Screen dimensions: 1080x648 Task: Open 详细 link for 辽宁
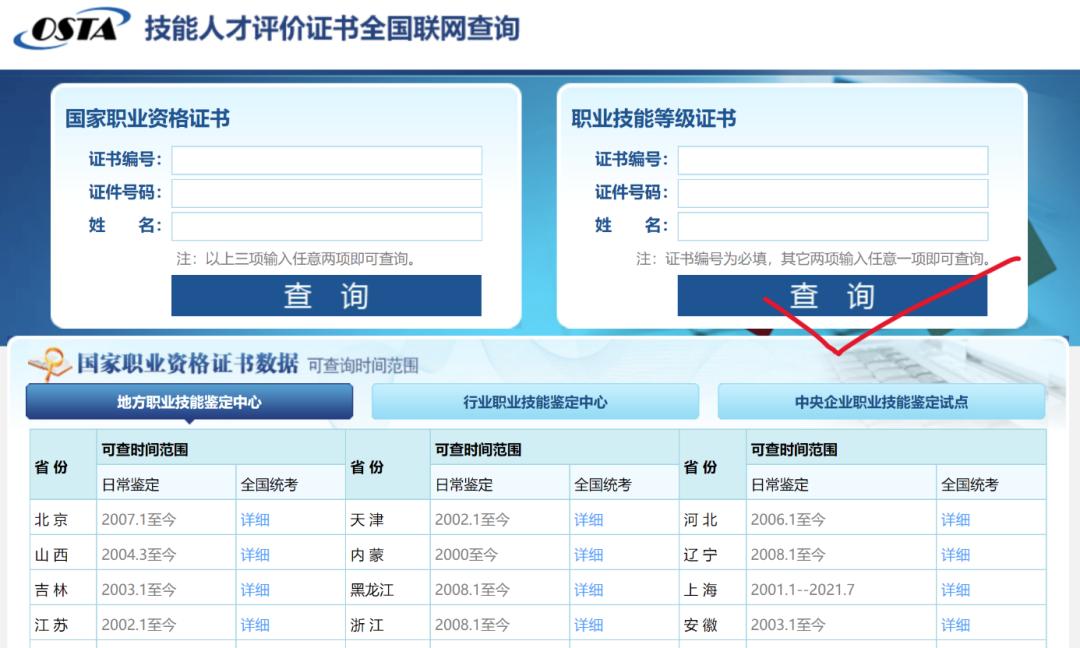[955, 554]
